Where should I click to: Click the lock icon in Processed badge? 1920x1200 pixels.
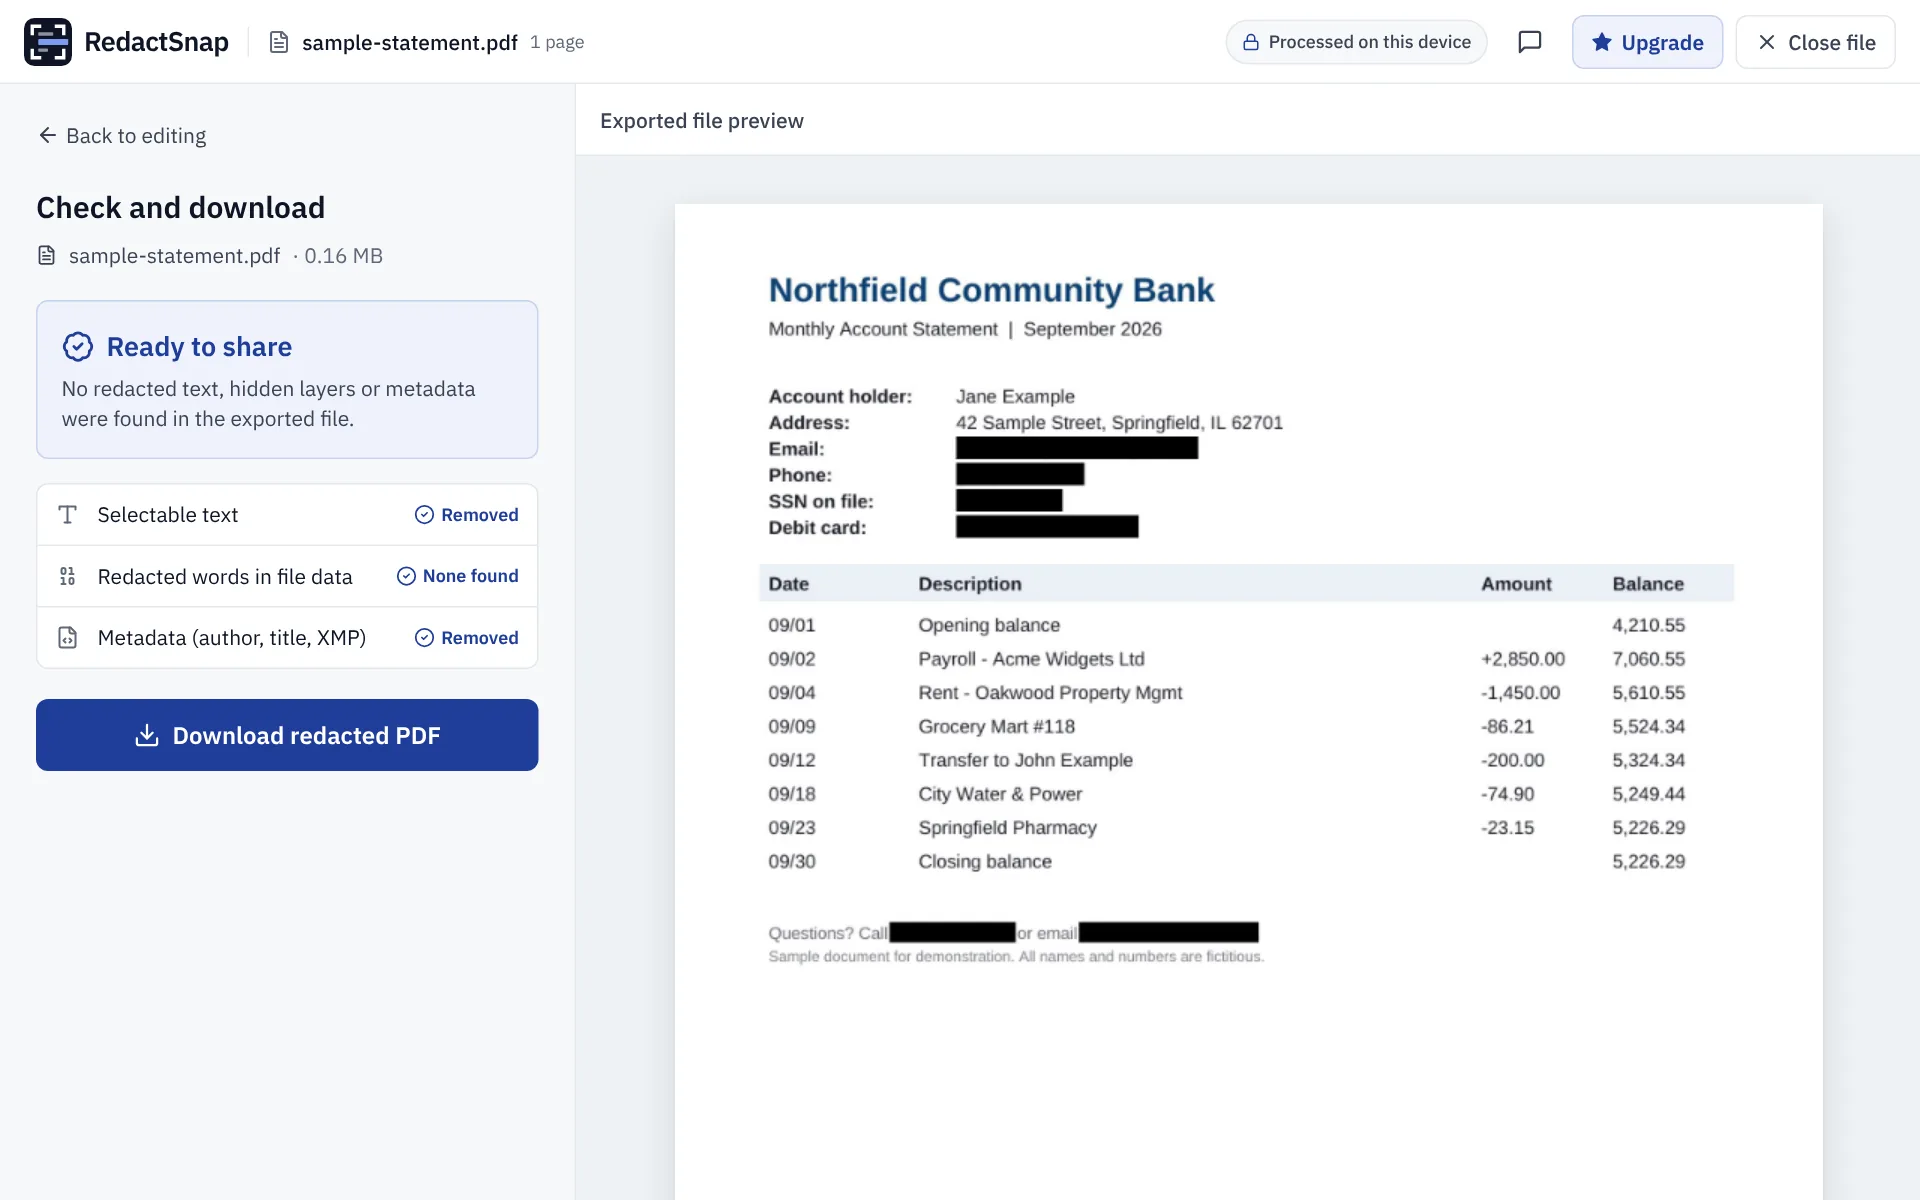pos(1250,42)
